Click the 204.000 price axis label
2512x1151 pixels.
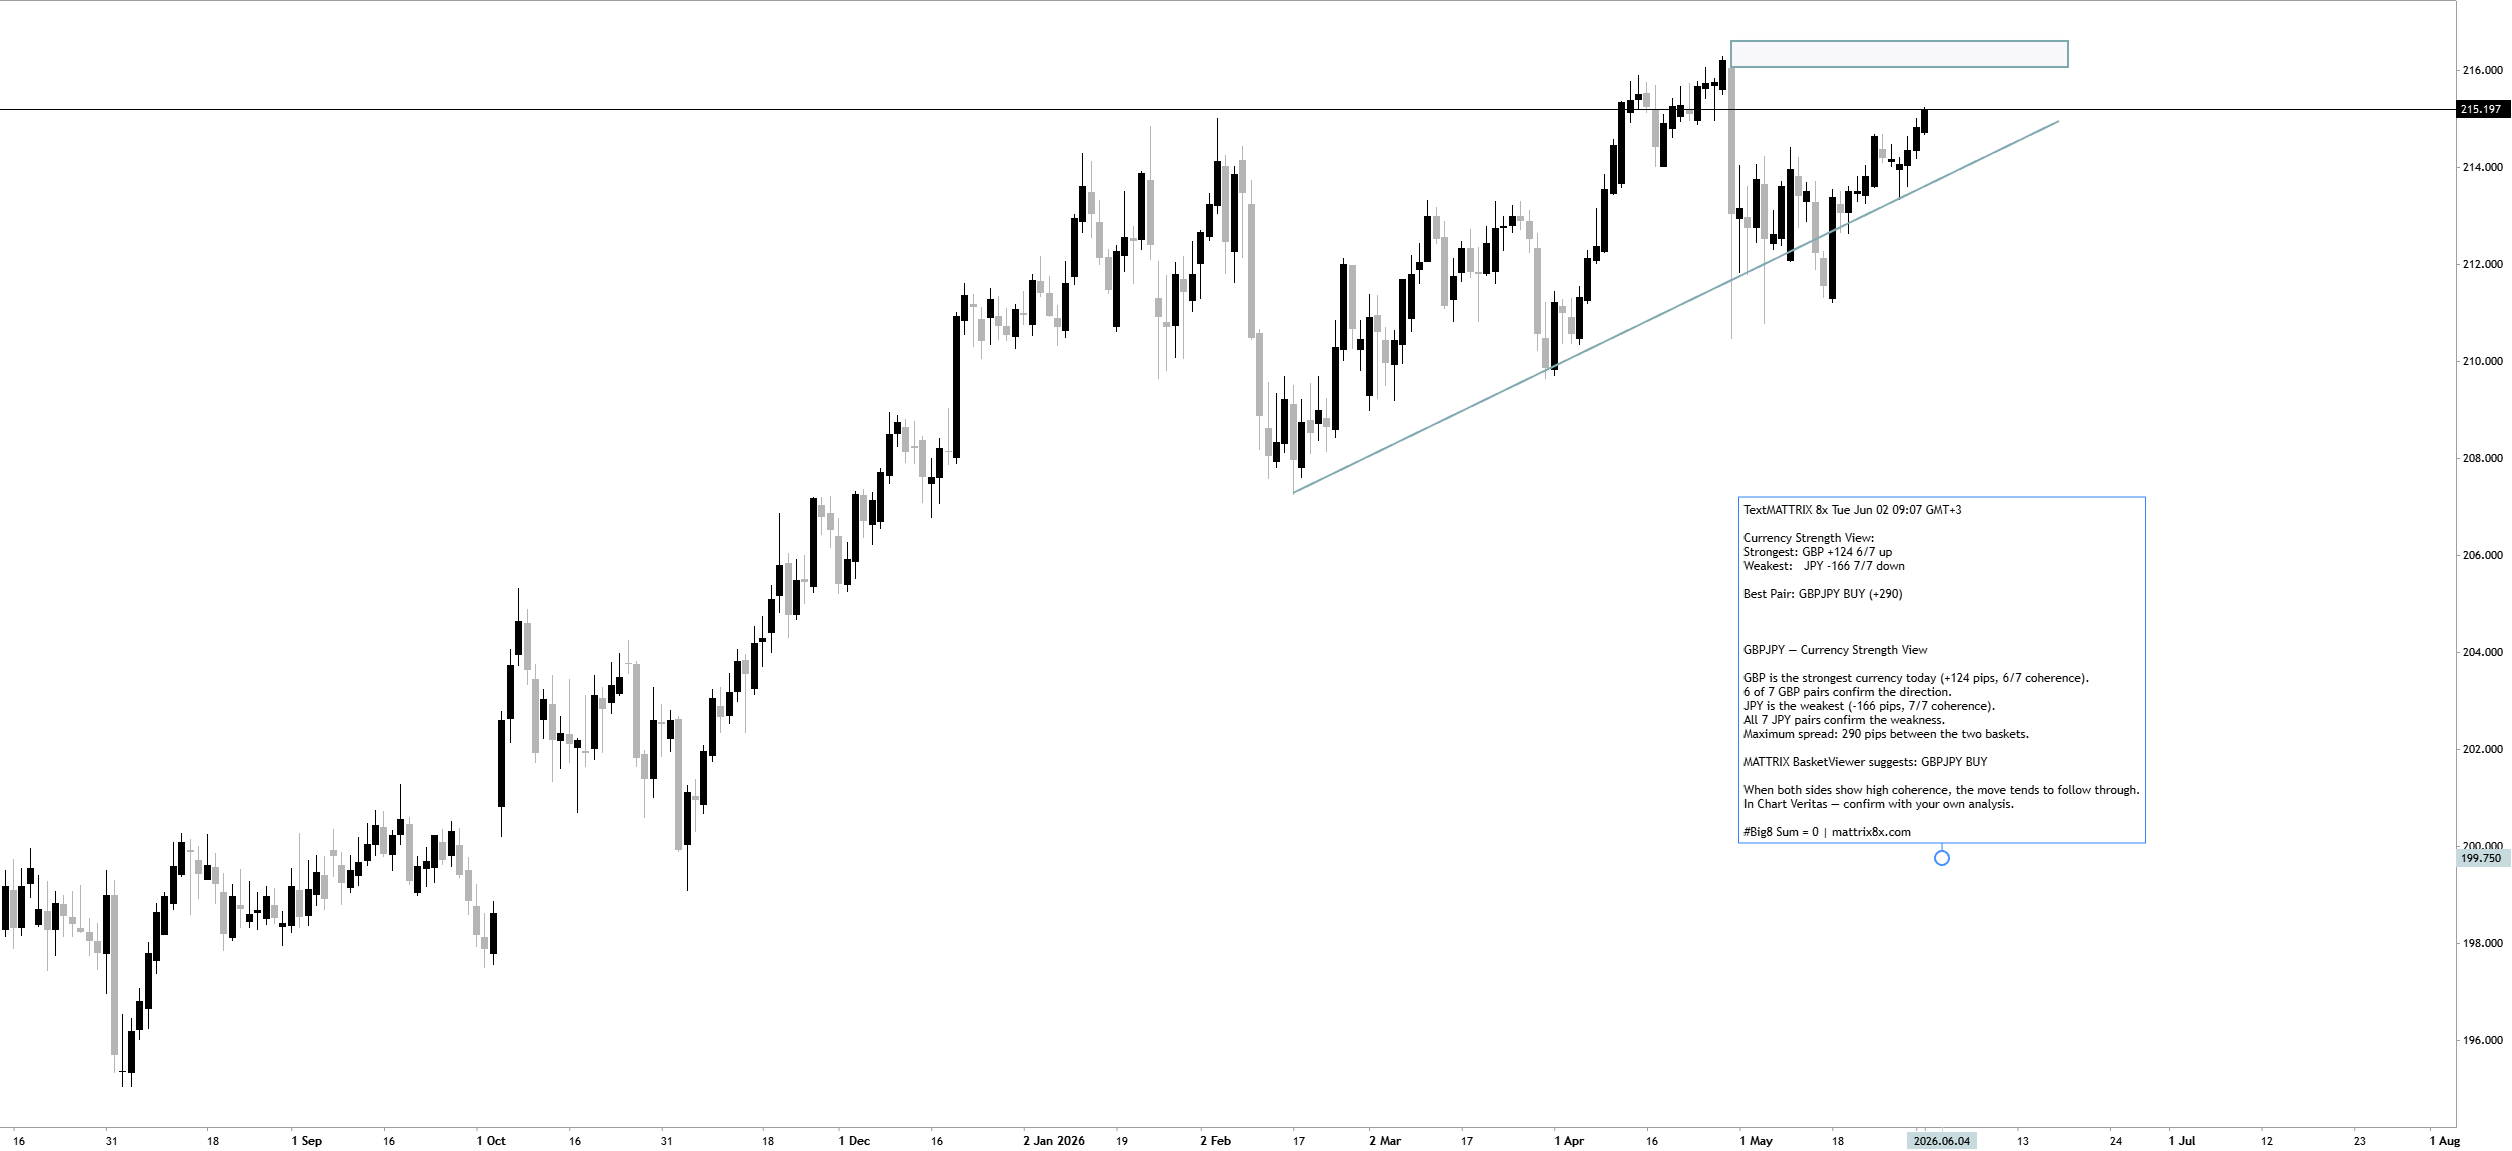pos(2481,652)
